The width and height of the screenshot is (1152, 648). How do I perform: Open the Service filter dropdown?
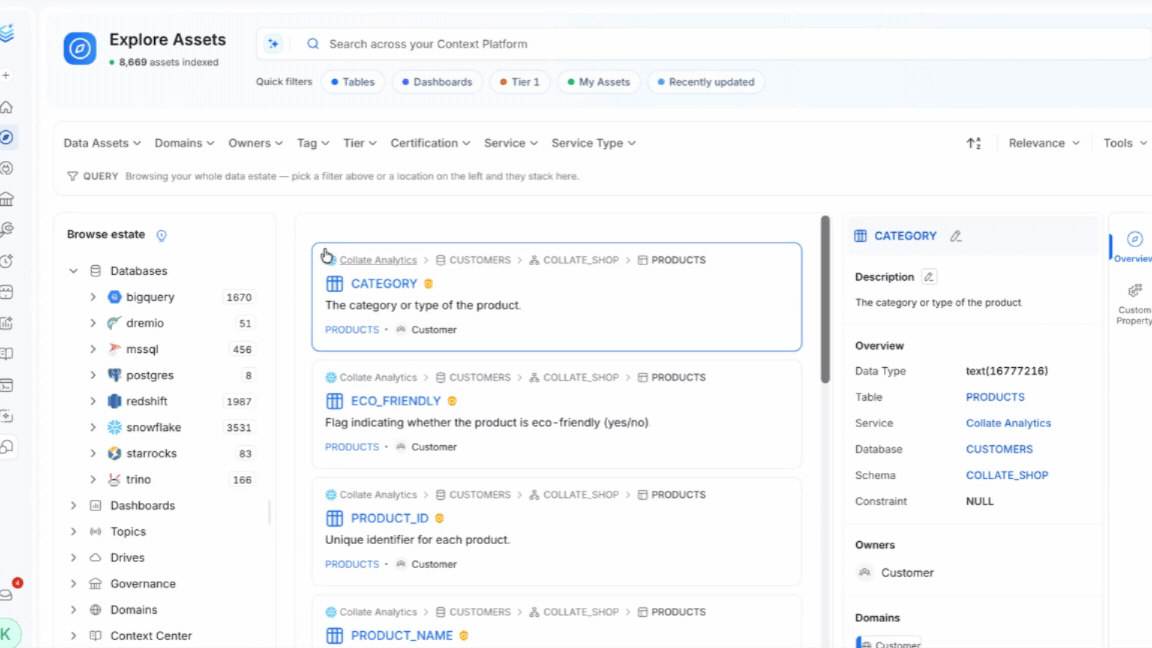coord(511,143)
